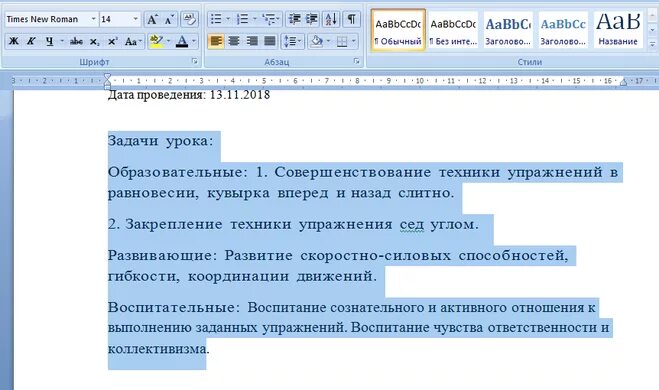659x390 pixels.
Task: Open the underline style dropdown arrow
Action: click(x=62, y=41)
